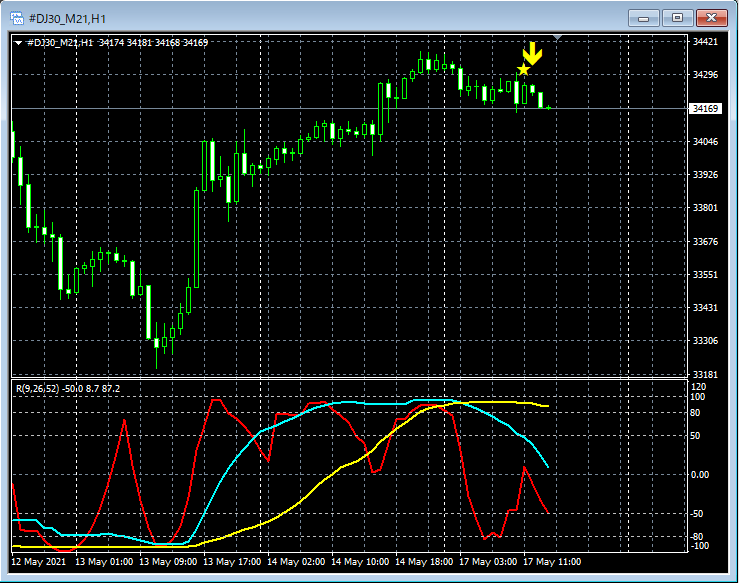The image size is (740, 583).
Task: Click the 13 May 17:00 time label
Action: 232,562
